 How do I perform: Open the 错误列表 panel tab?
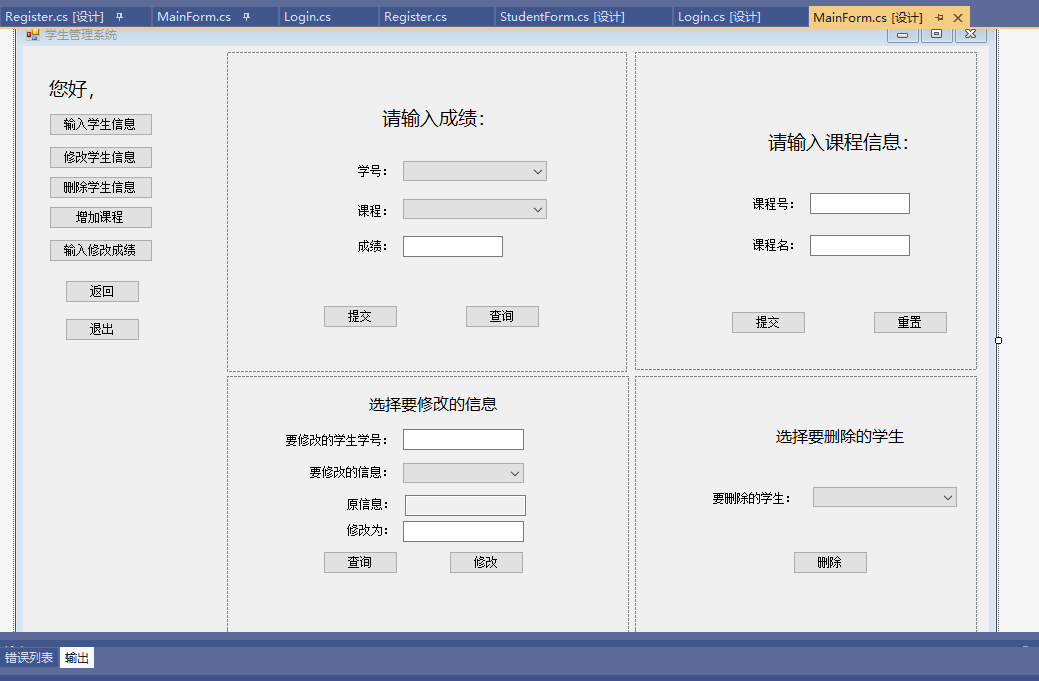pos(29,657)
